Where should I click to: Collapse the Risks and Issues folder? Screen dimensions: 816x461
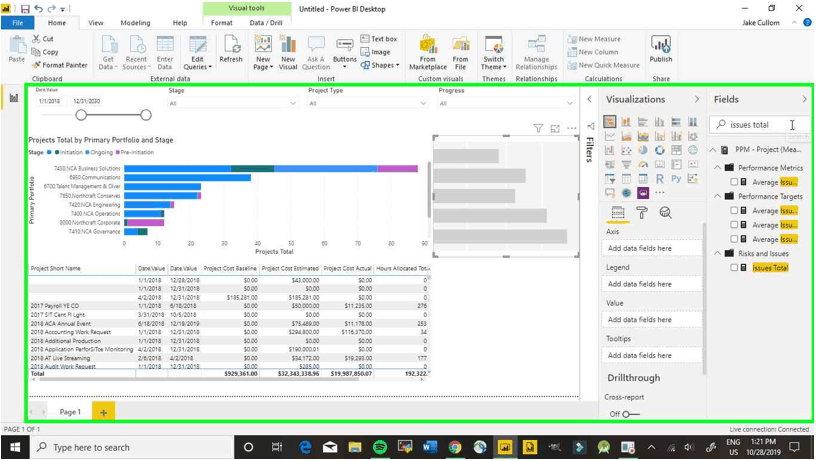click(718, 253)
